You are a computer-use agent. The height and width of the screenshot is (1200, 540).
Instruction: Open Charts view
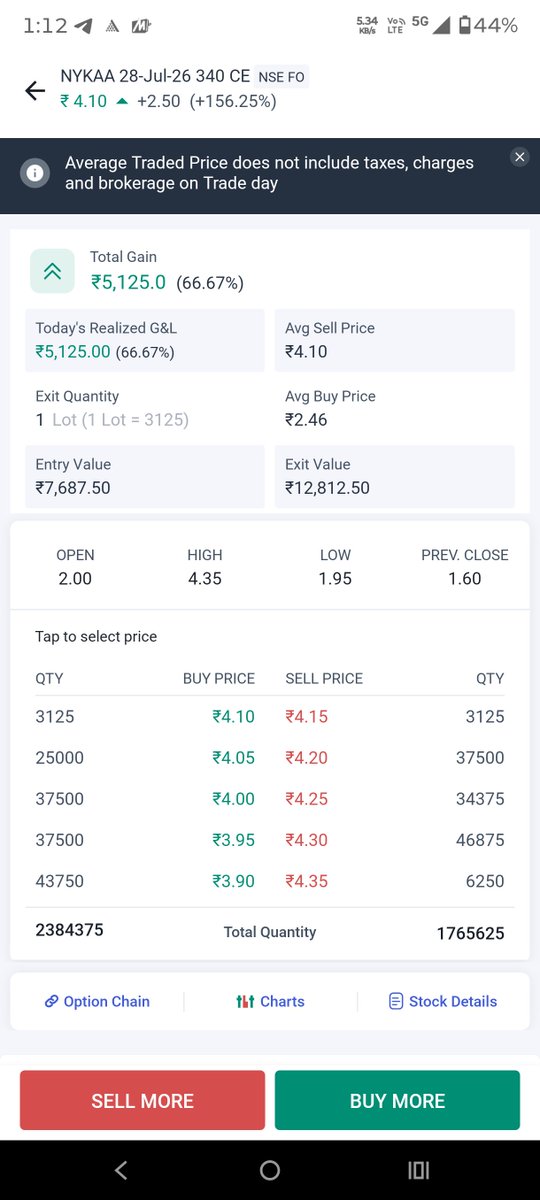coord(270,1001)
